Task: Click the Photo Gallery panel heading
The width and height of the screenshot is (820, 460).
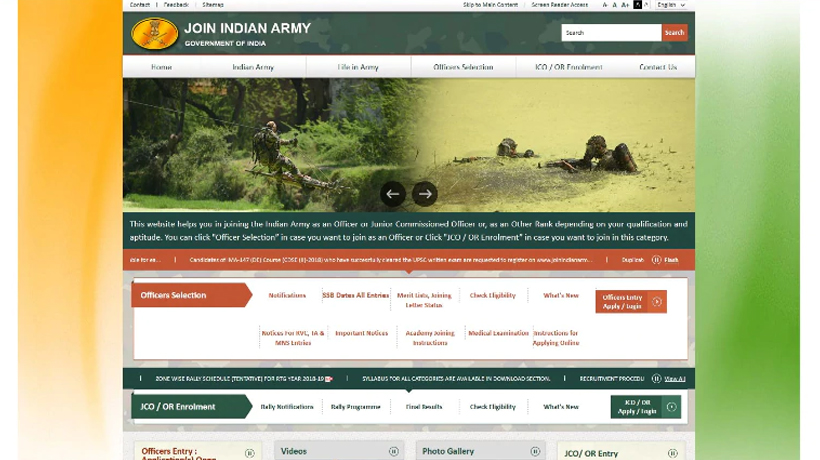Action: 448,451
